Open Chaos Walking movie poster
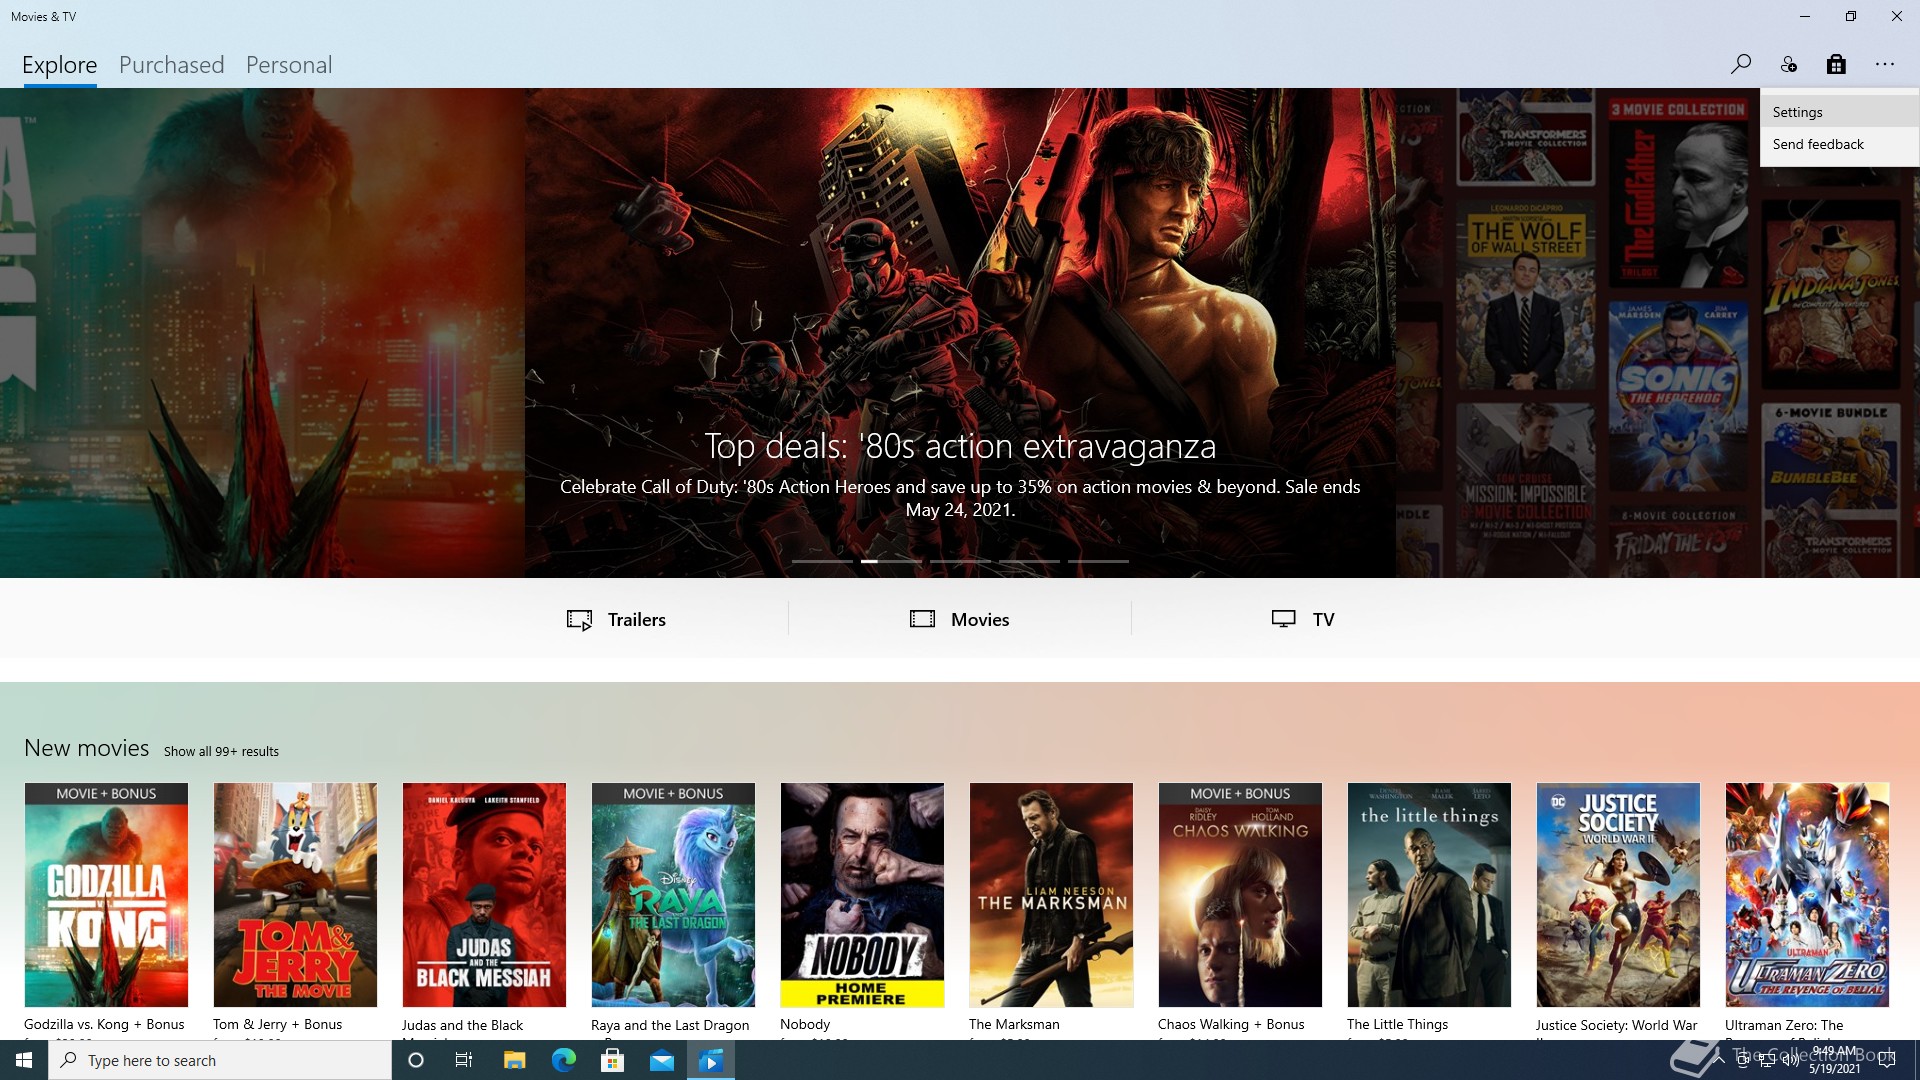This screenshot has height=1080, width=1920. pyautogui.click(x=1240, y=895)
